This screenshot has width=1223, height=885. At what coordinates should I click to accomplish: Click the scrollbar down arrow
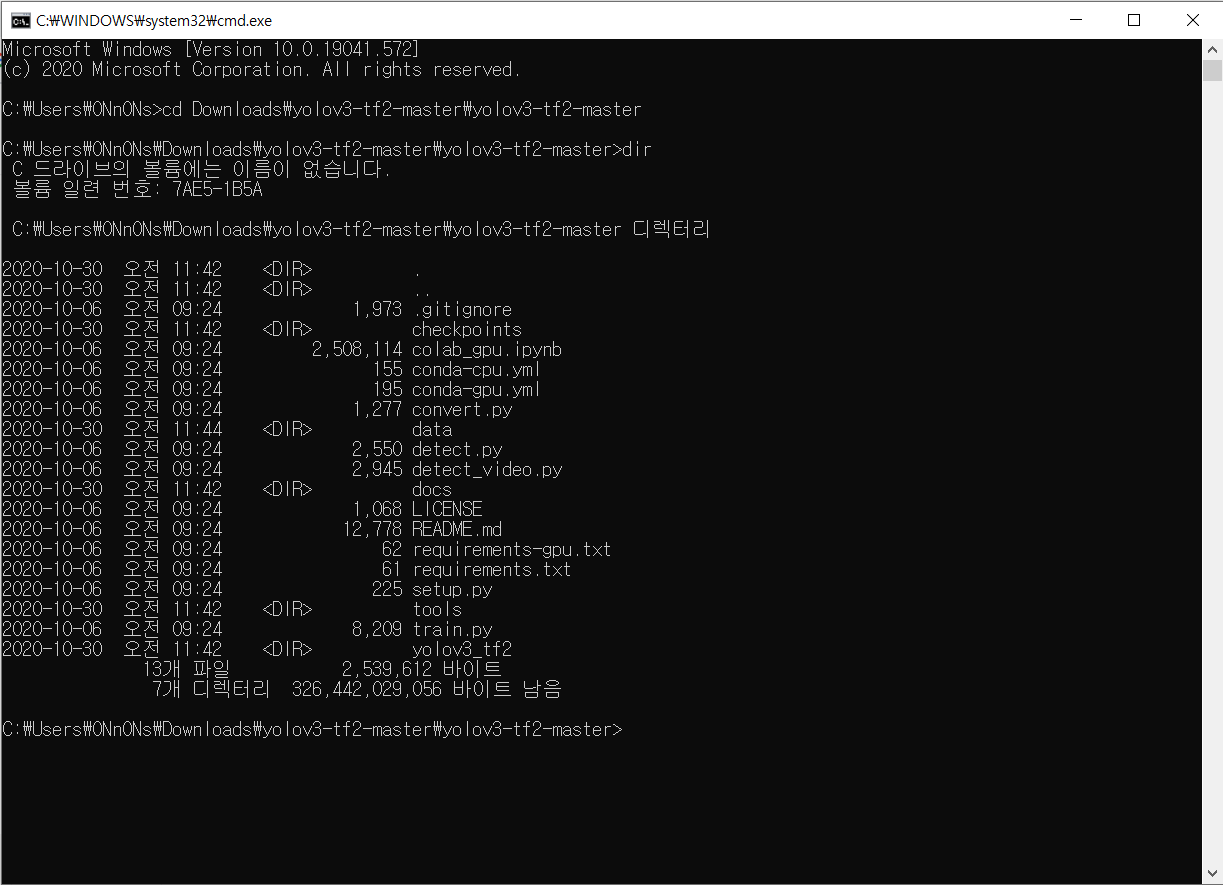click(1212, 874)
